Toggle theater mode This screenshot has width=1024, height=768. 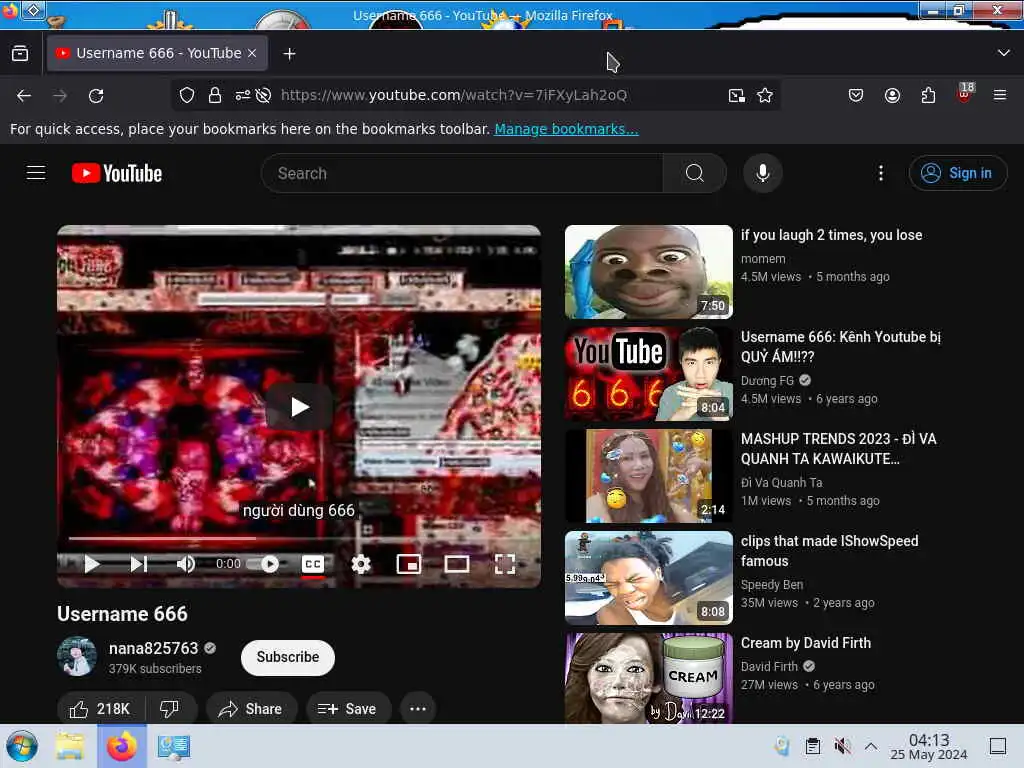point(456,564)
